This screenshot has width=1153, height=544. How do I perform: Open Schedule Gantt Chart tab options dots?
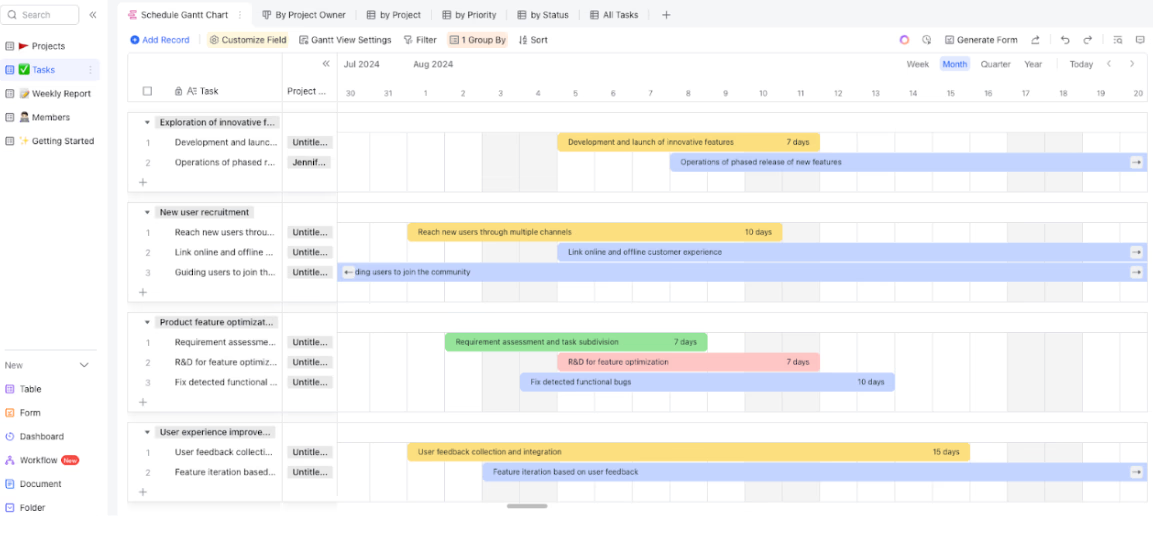pyautogui.click(x=239, y=15)
